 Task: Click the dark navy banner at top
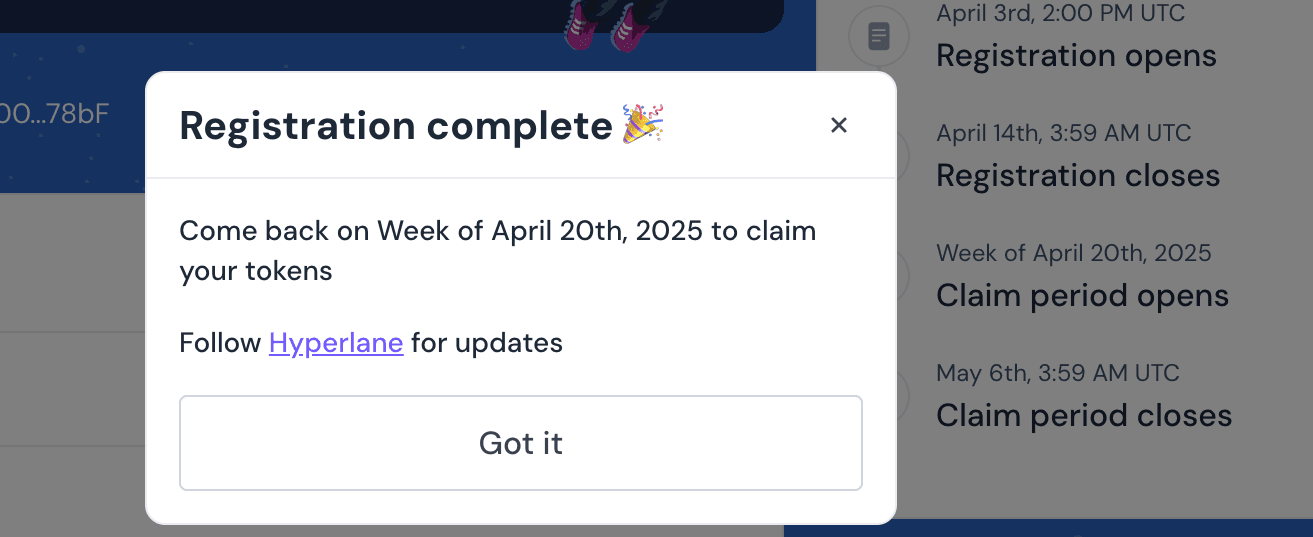click(391, 16)
